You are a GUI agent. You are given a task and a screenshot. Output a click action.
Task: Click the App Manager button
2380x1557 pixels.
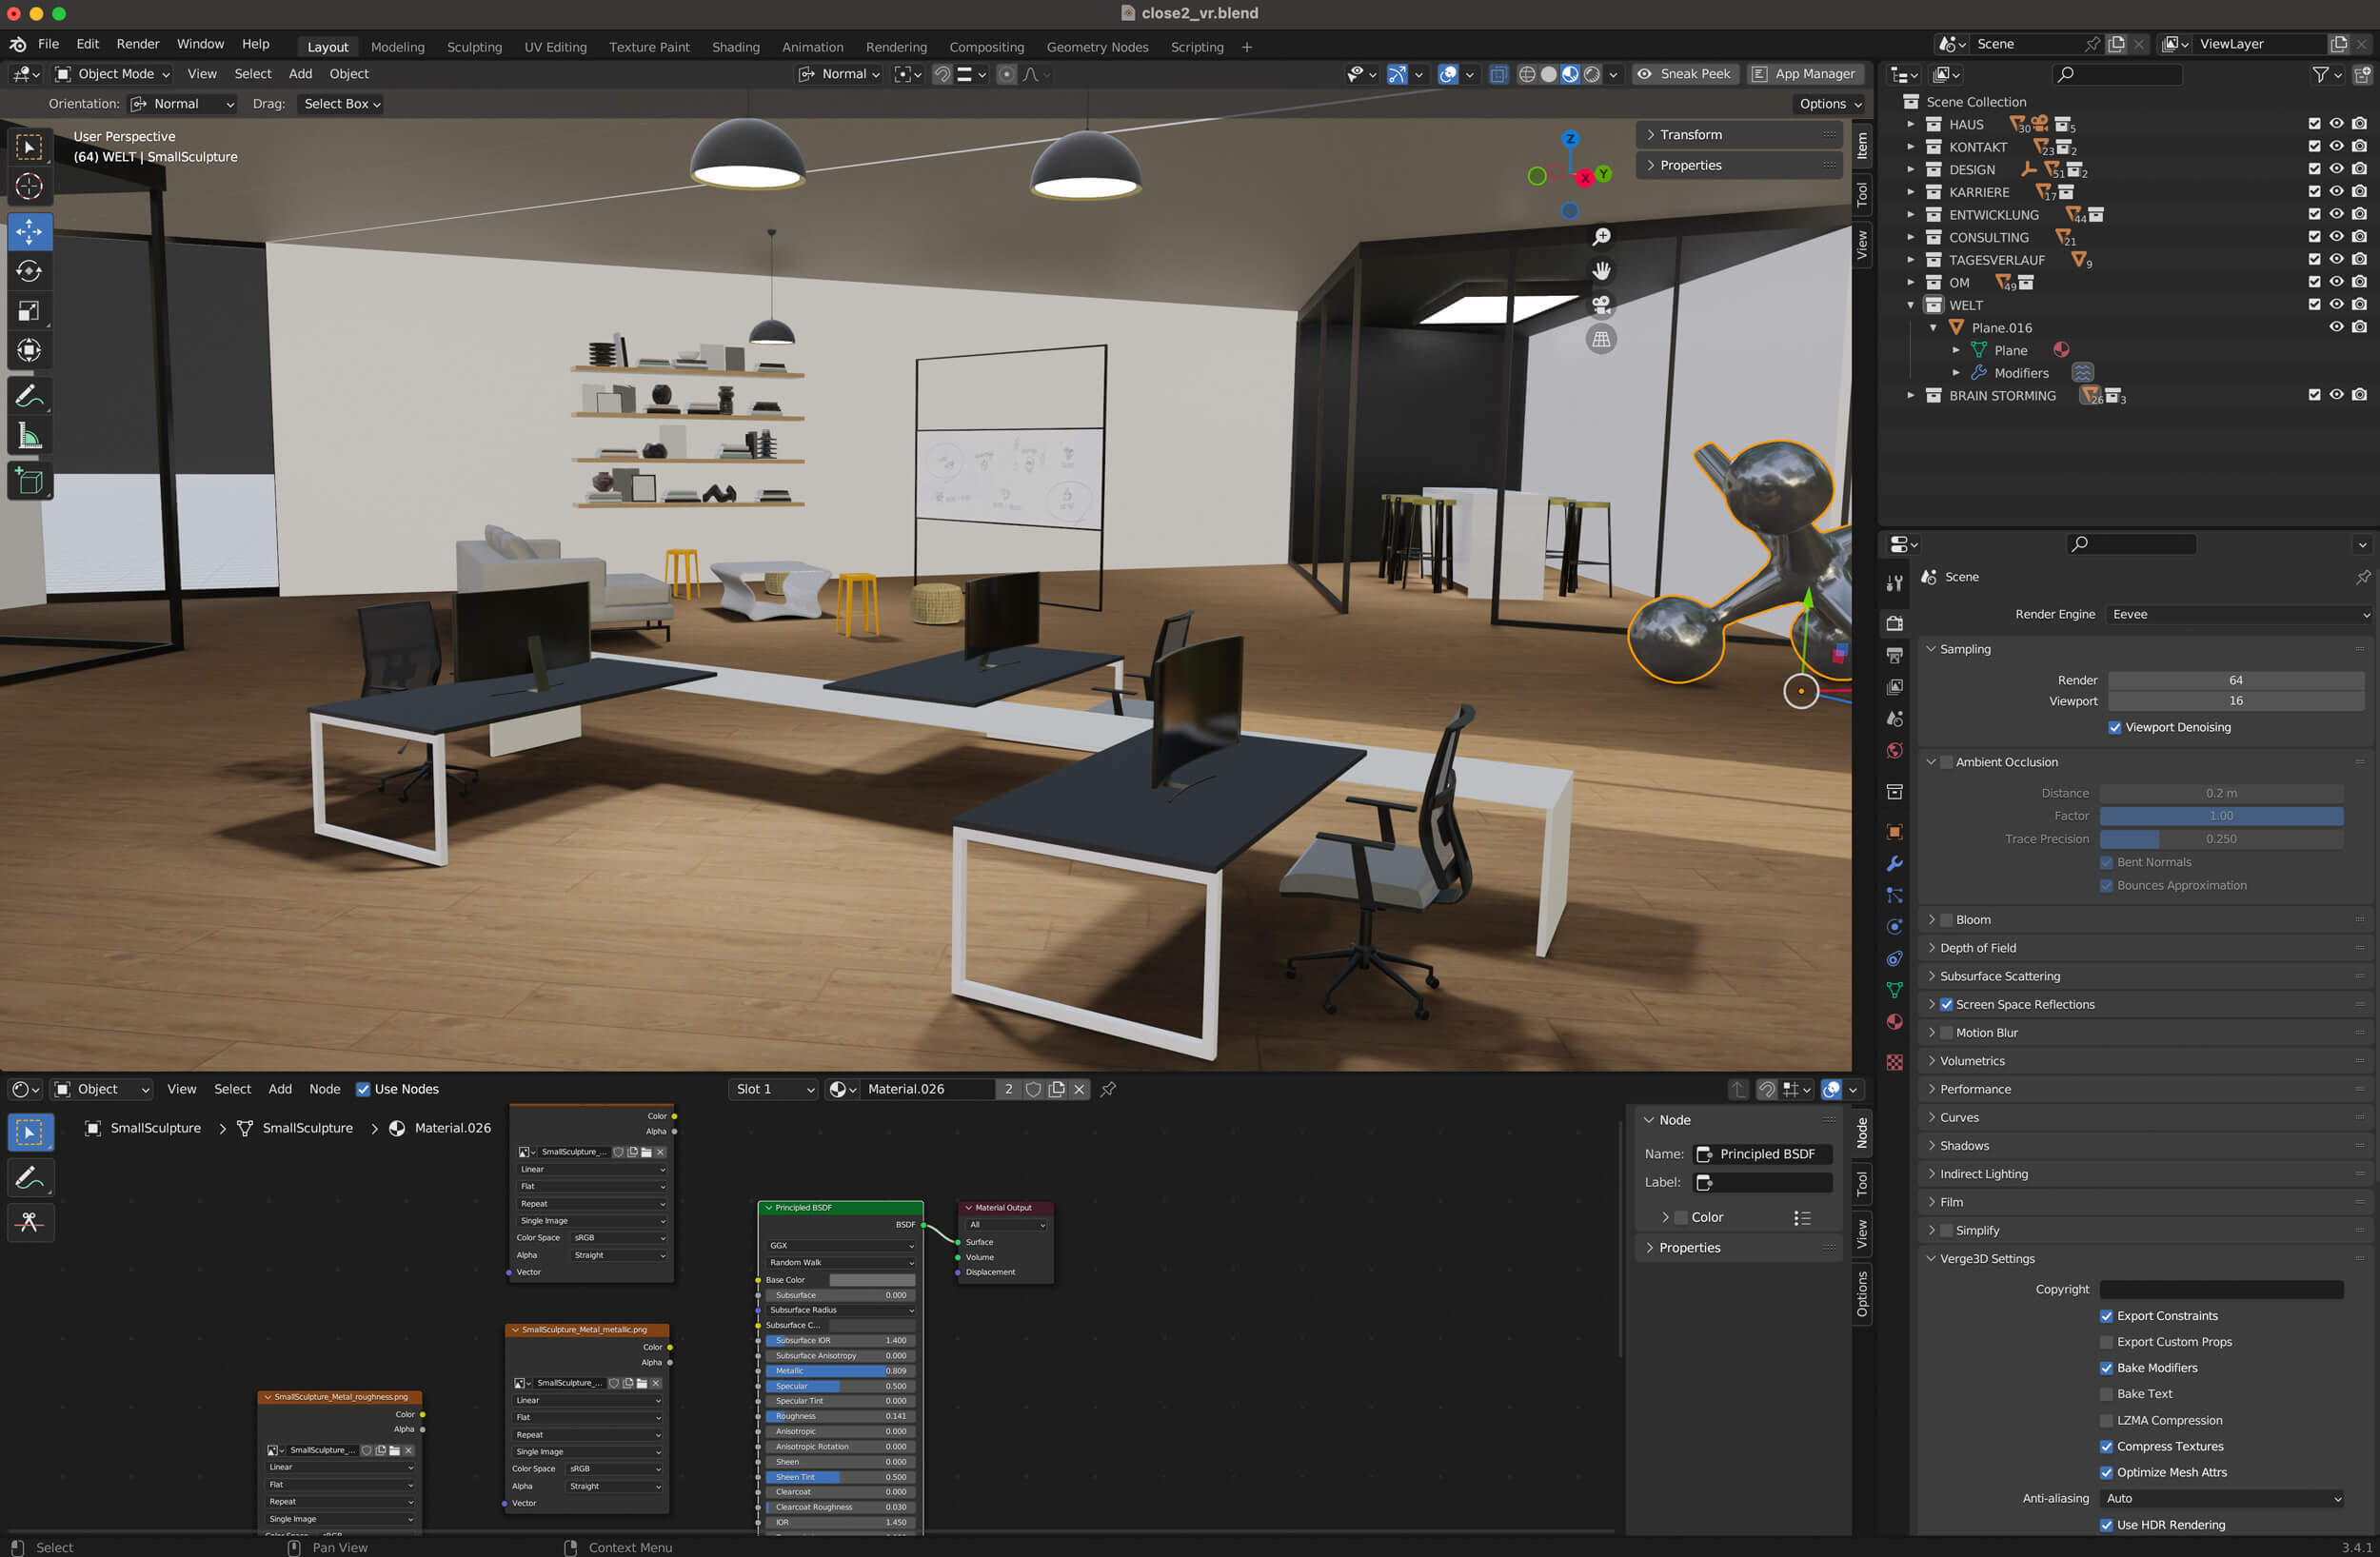coord(1803,74)
